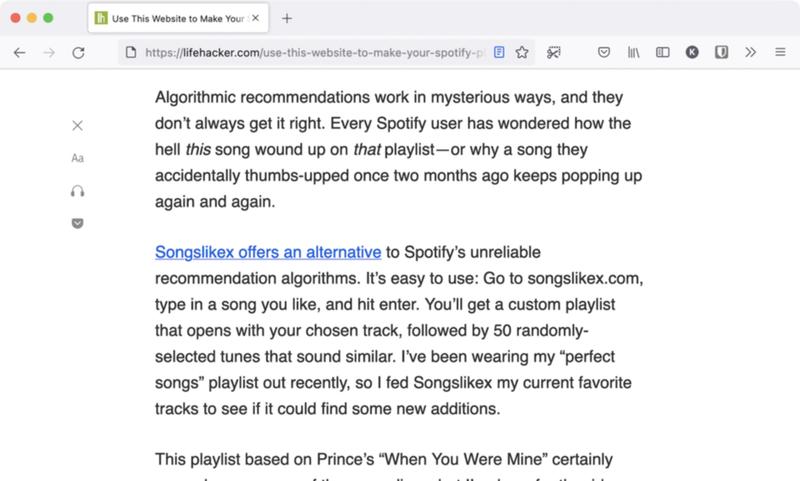Open the Firefox hamburger menu
The width and height of the screenshot is (800, 481).
(x=780, y=52)
